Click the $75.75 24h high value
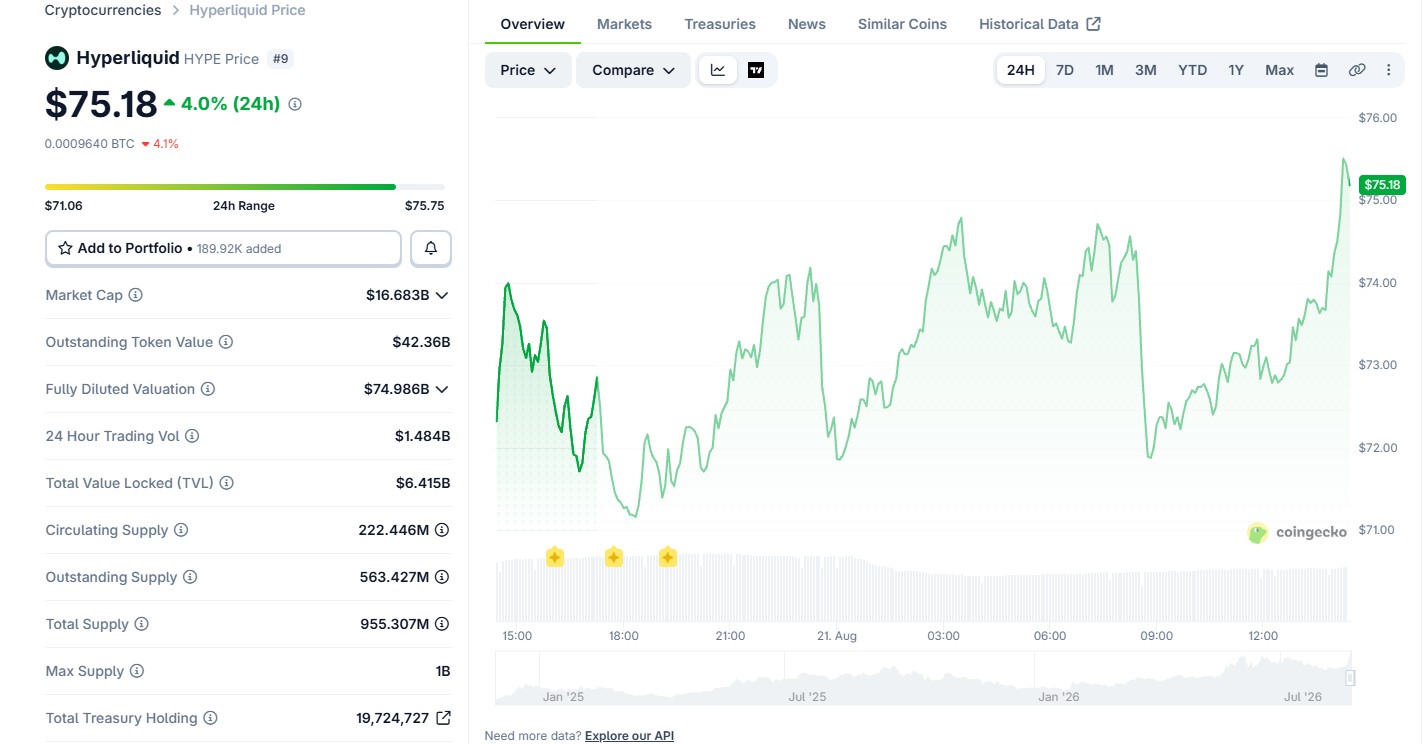Viewport: 1423px width, 744px height. point(425,206)
